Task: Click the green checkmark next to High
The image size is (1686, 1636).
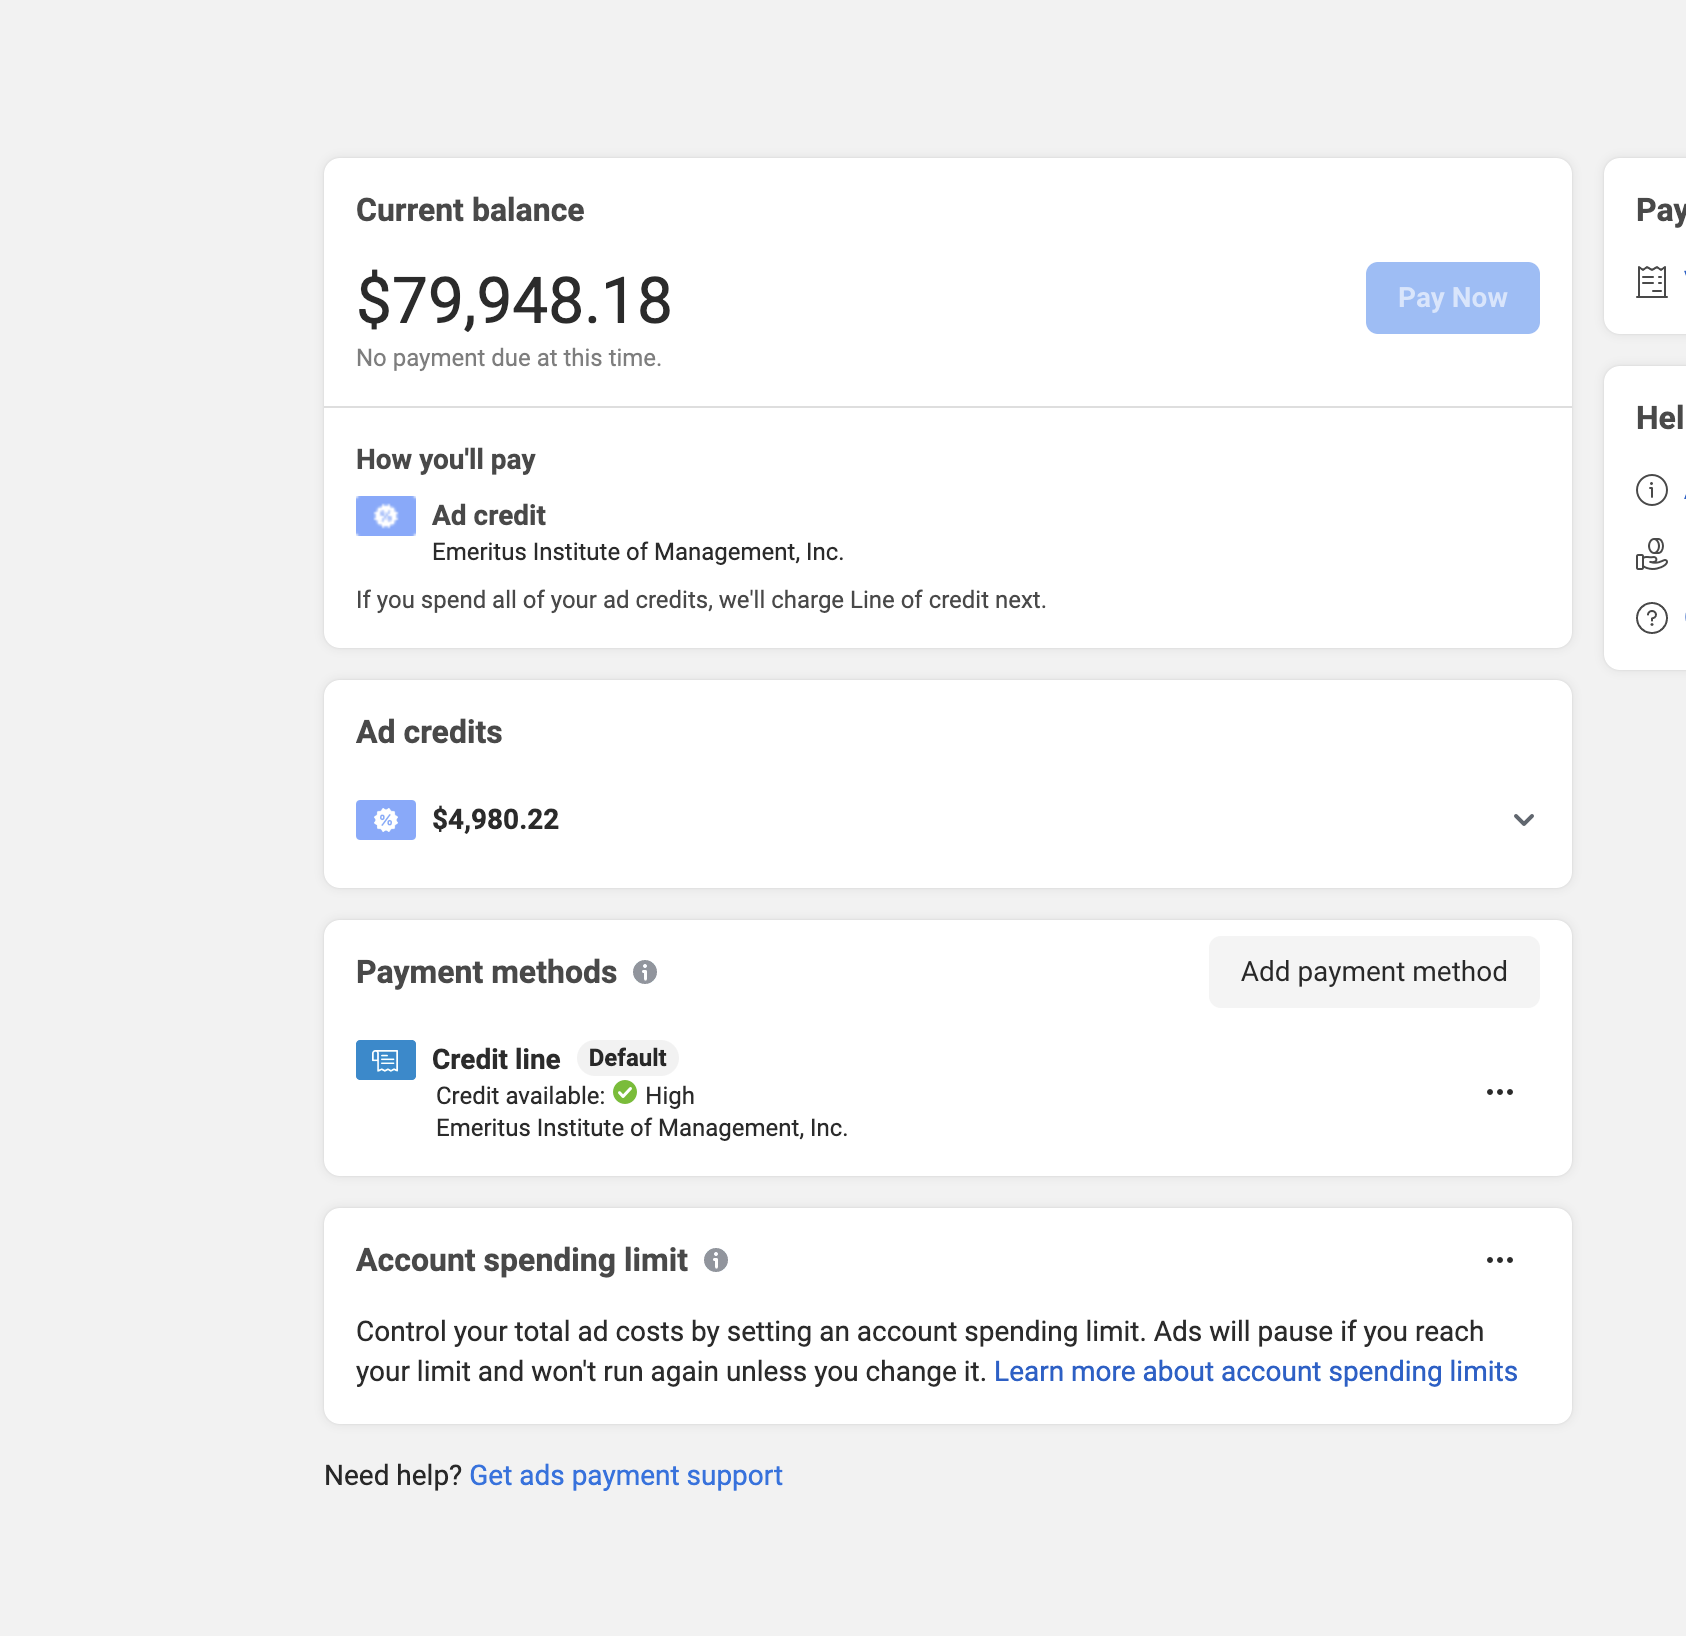Action: pyautogui.click(x=625, y=1092)
